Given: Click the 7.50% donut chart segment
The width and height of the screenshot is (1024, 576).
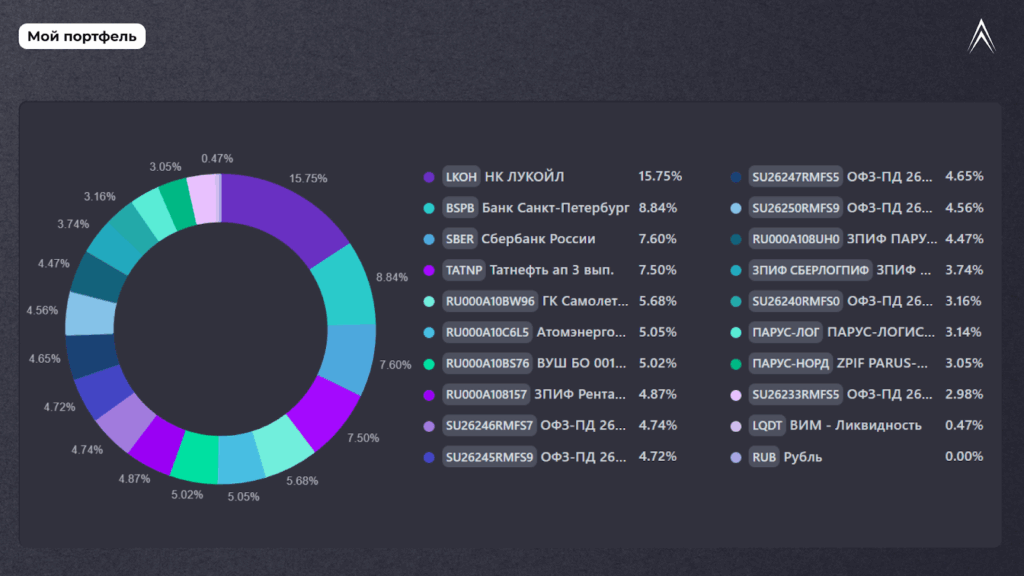Looking at the screenshot, I should click(x=324, y=413).
